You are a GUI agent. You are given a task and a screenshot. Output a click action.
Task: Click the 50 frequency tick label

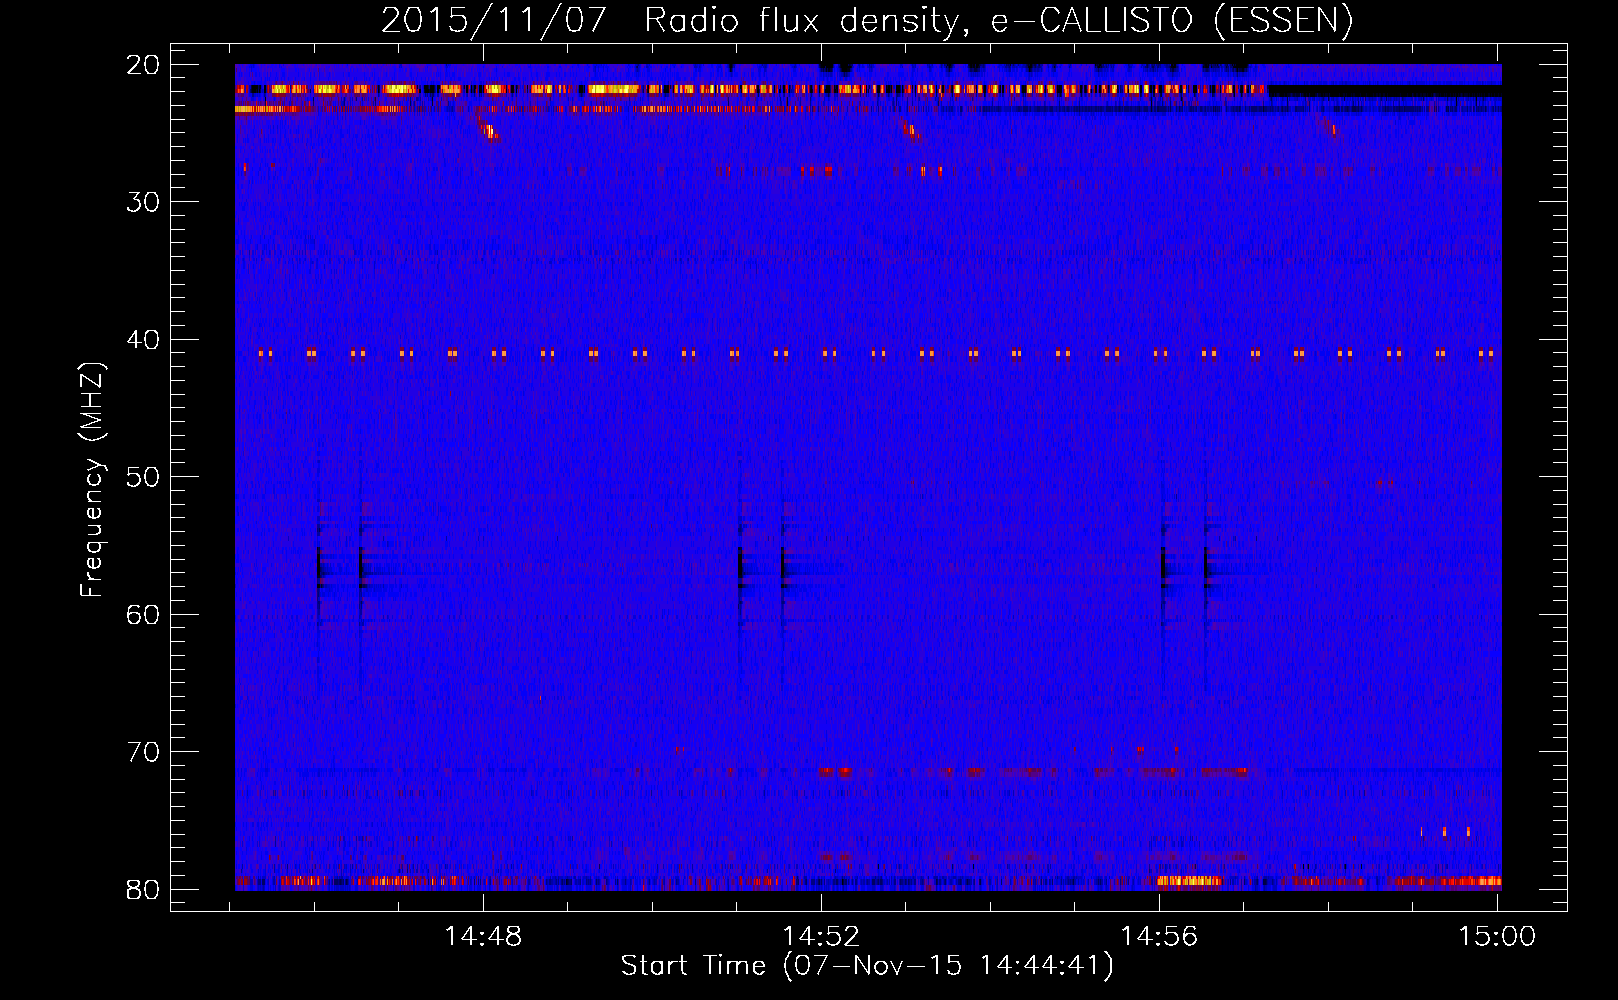[144, 477]
